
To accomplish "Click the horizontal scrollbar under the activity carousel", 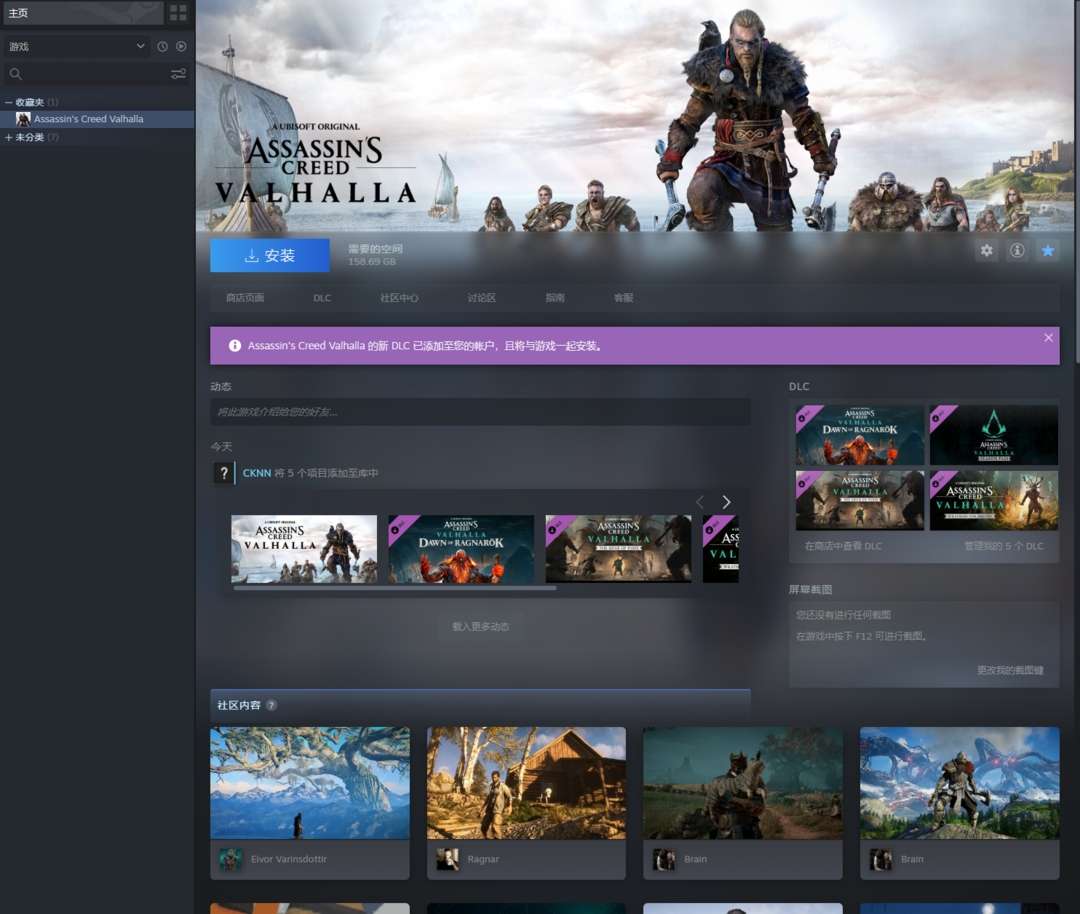I will (395, 588).
